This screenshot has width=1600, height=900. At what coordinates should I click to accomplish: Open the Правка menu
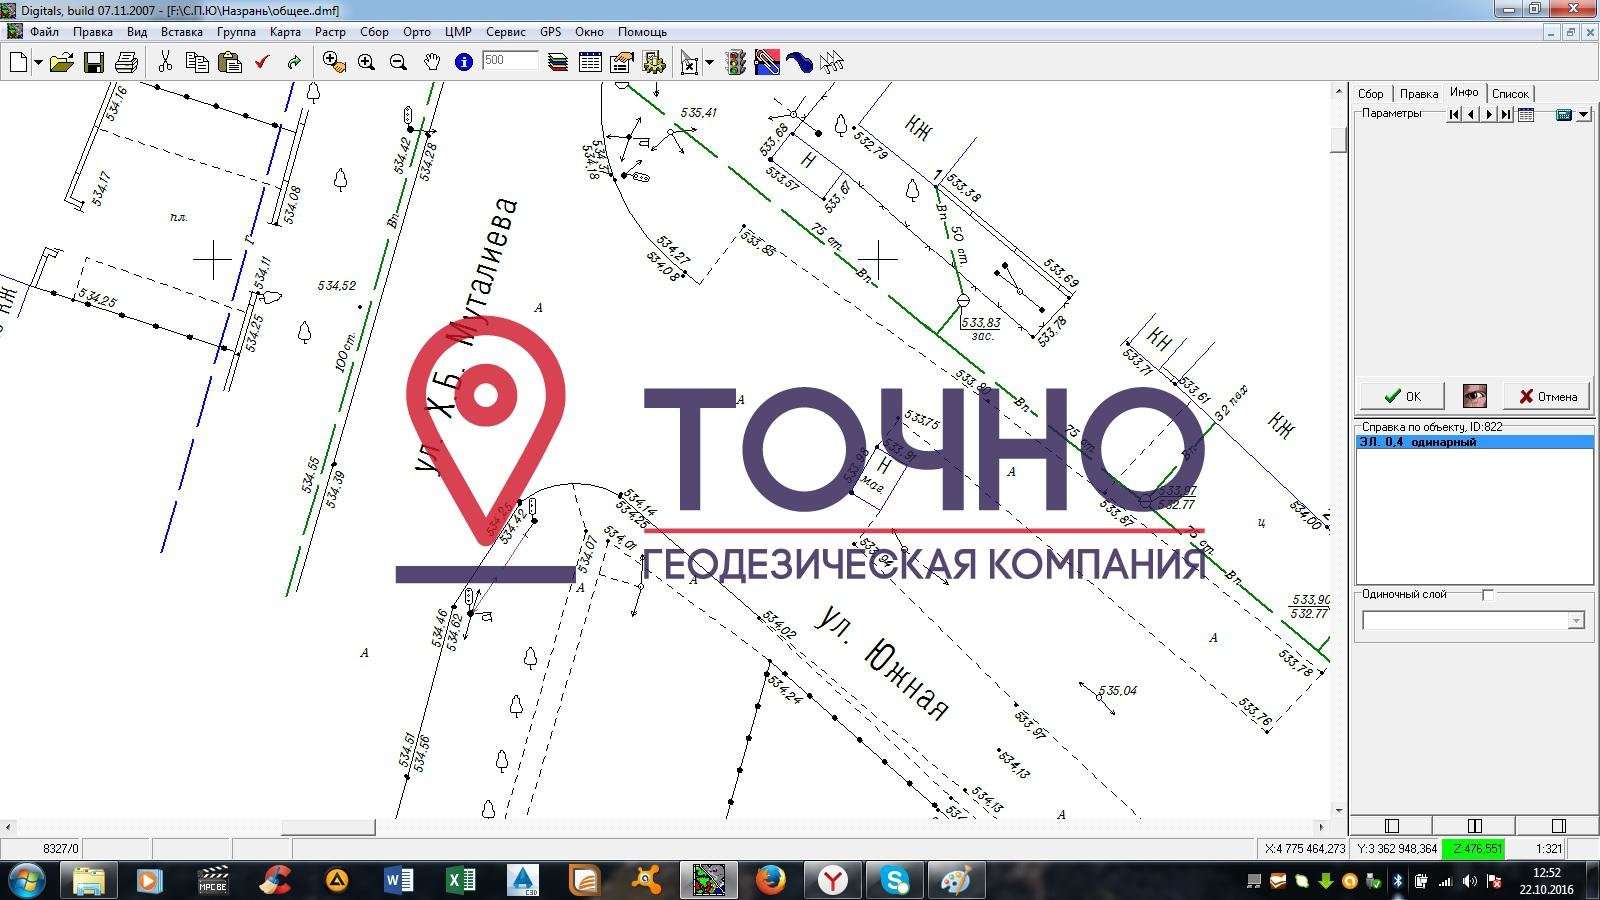click(x=93, y=32)
